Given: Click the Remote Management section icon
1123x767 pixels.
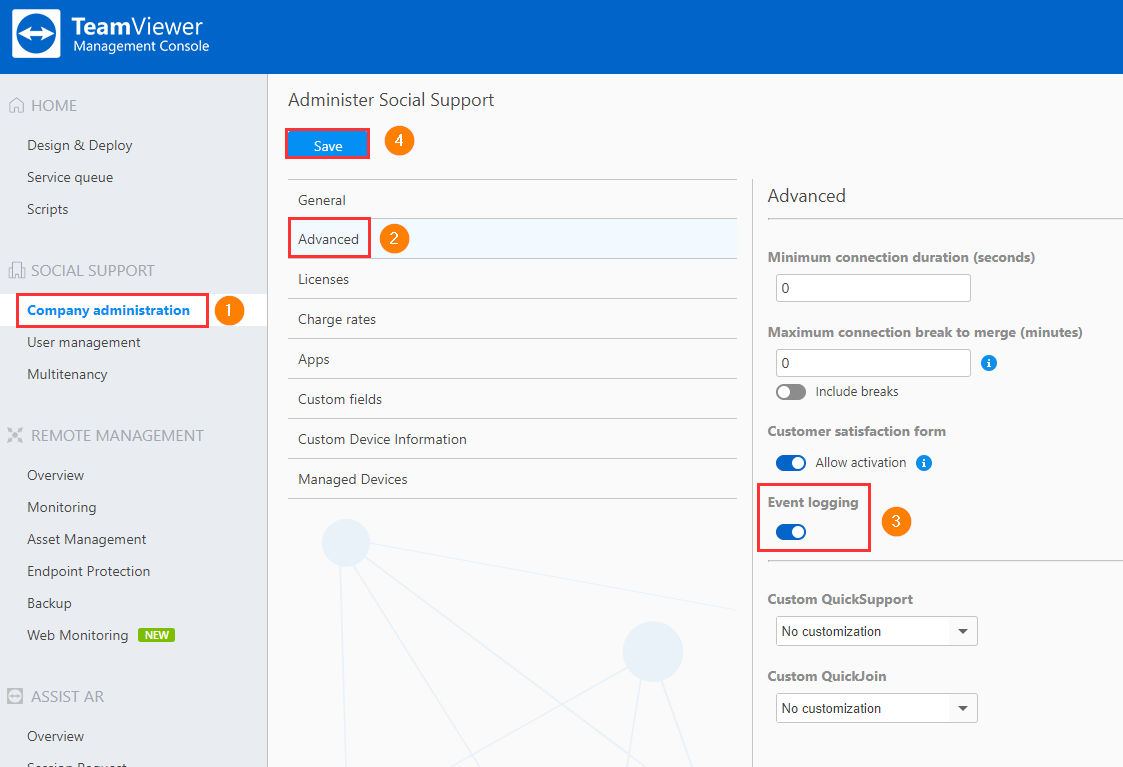Looking at the screenshot, I should coord(16,436).
